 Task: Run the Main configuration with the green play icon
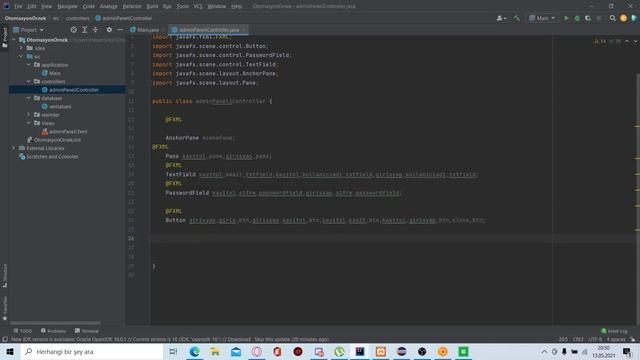coord(566,18)
